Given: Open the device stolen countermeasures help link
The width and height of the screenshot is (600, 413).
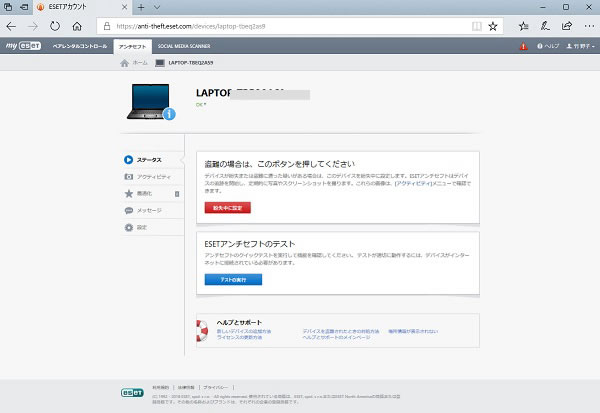Looking at the screenshot, I should (341, 331).
